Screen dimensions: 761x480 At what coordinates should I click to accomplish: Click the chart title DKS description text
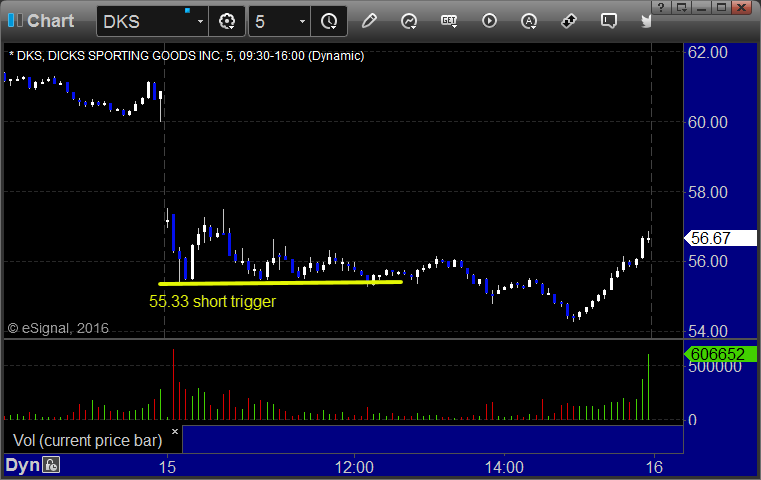coord(186,56)
